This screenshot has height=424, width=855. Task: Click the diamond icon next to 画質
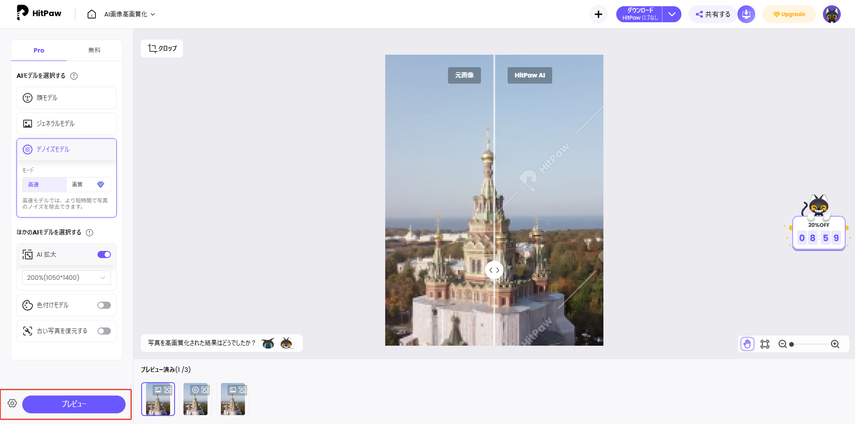(100, 185)
